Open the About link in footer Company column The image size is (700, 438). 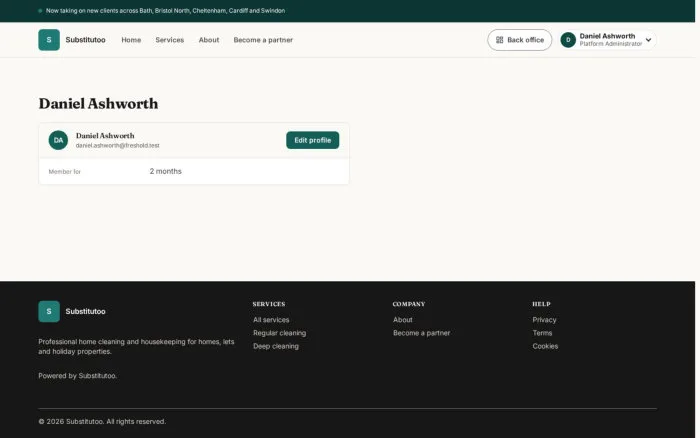(403, 320)
